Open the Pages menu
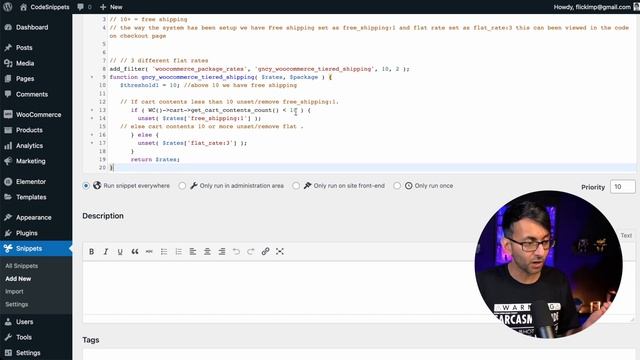This screenshot has width=640, height=360. click(x=25, y=79)
